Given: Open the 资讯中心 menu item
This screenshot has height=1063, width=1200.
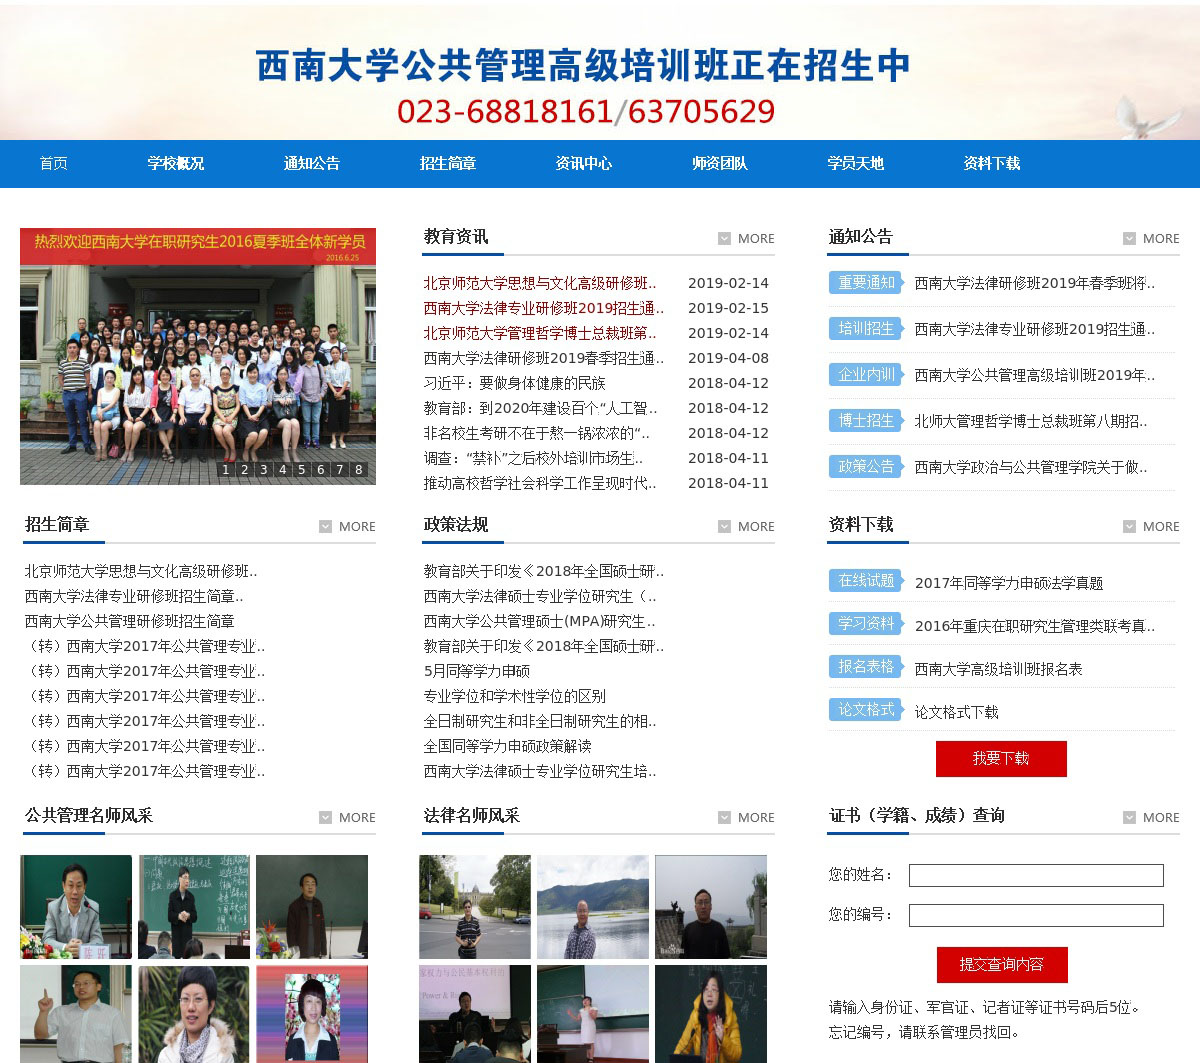Looking at the screenshot, I should pyautogui.click(x=584, y=163).
